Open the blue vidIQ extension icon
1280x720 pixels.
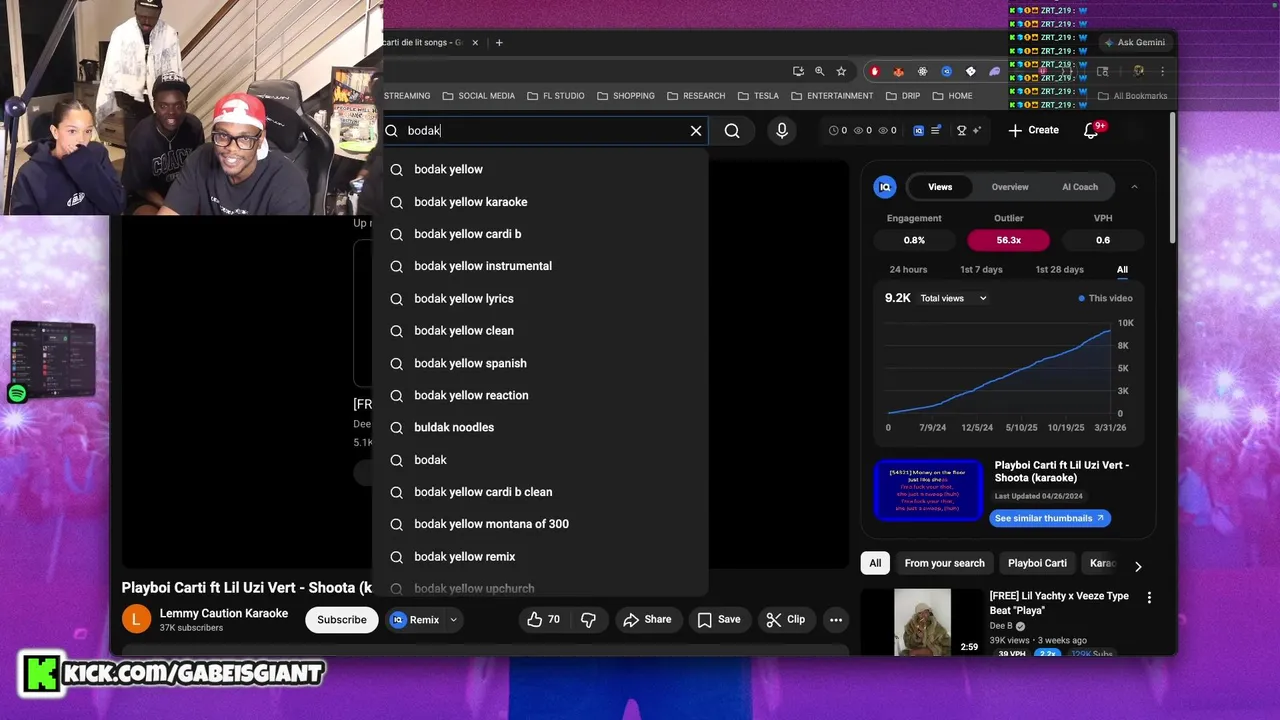tap(946, 71)
